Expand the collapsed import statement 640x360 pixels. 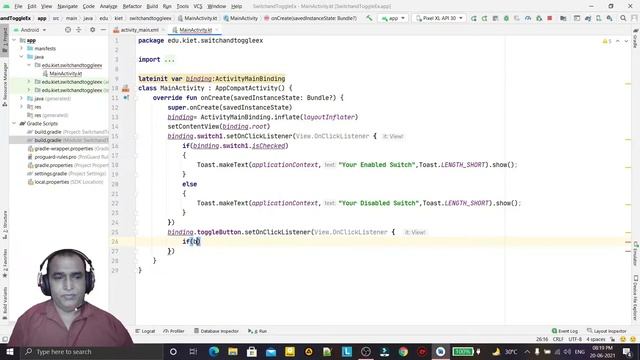pos(169,60)
